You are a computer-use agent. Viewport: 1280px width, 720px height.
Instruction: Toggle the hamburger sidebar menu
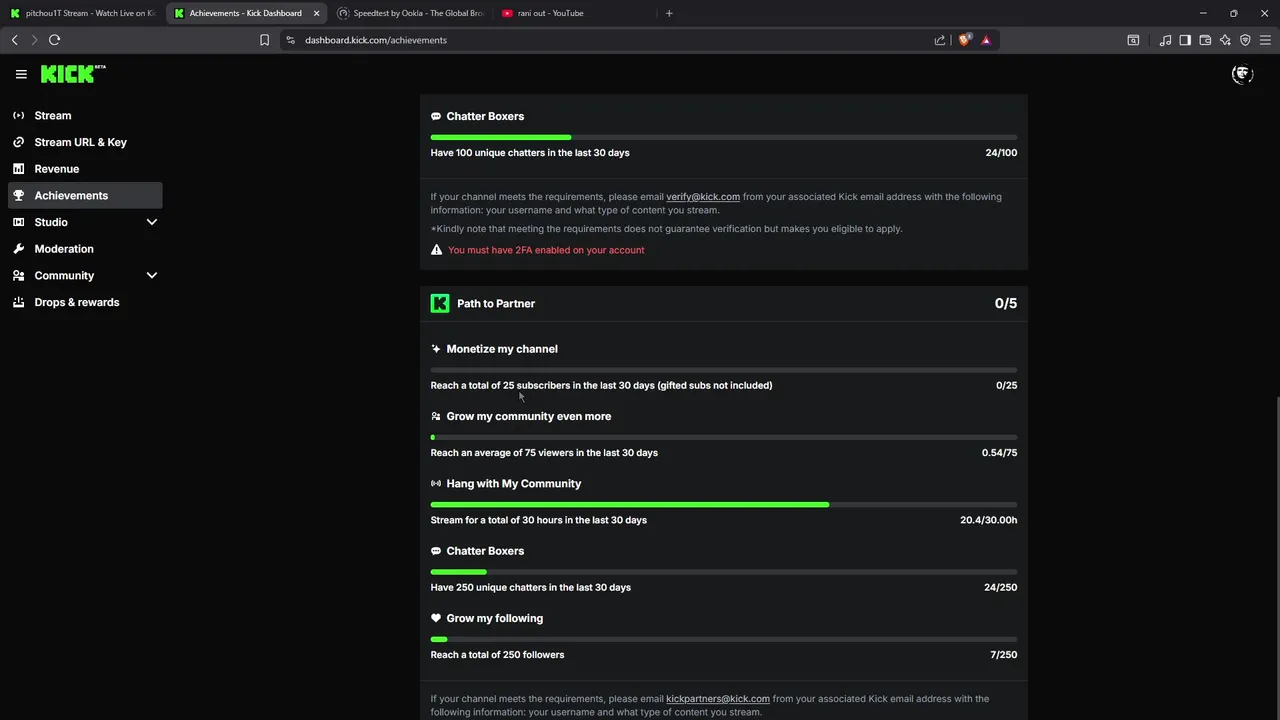tap(21, 74)
